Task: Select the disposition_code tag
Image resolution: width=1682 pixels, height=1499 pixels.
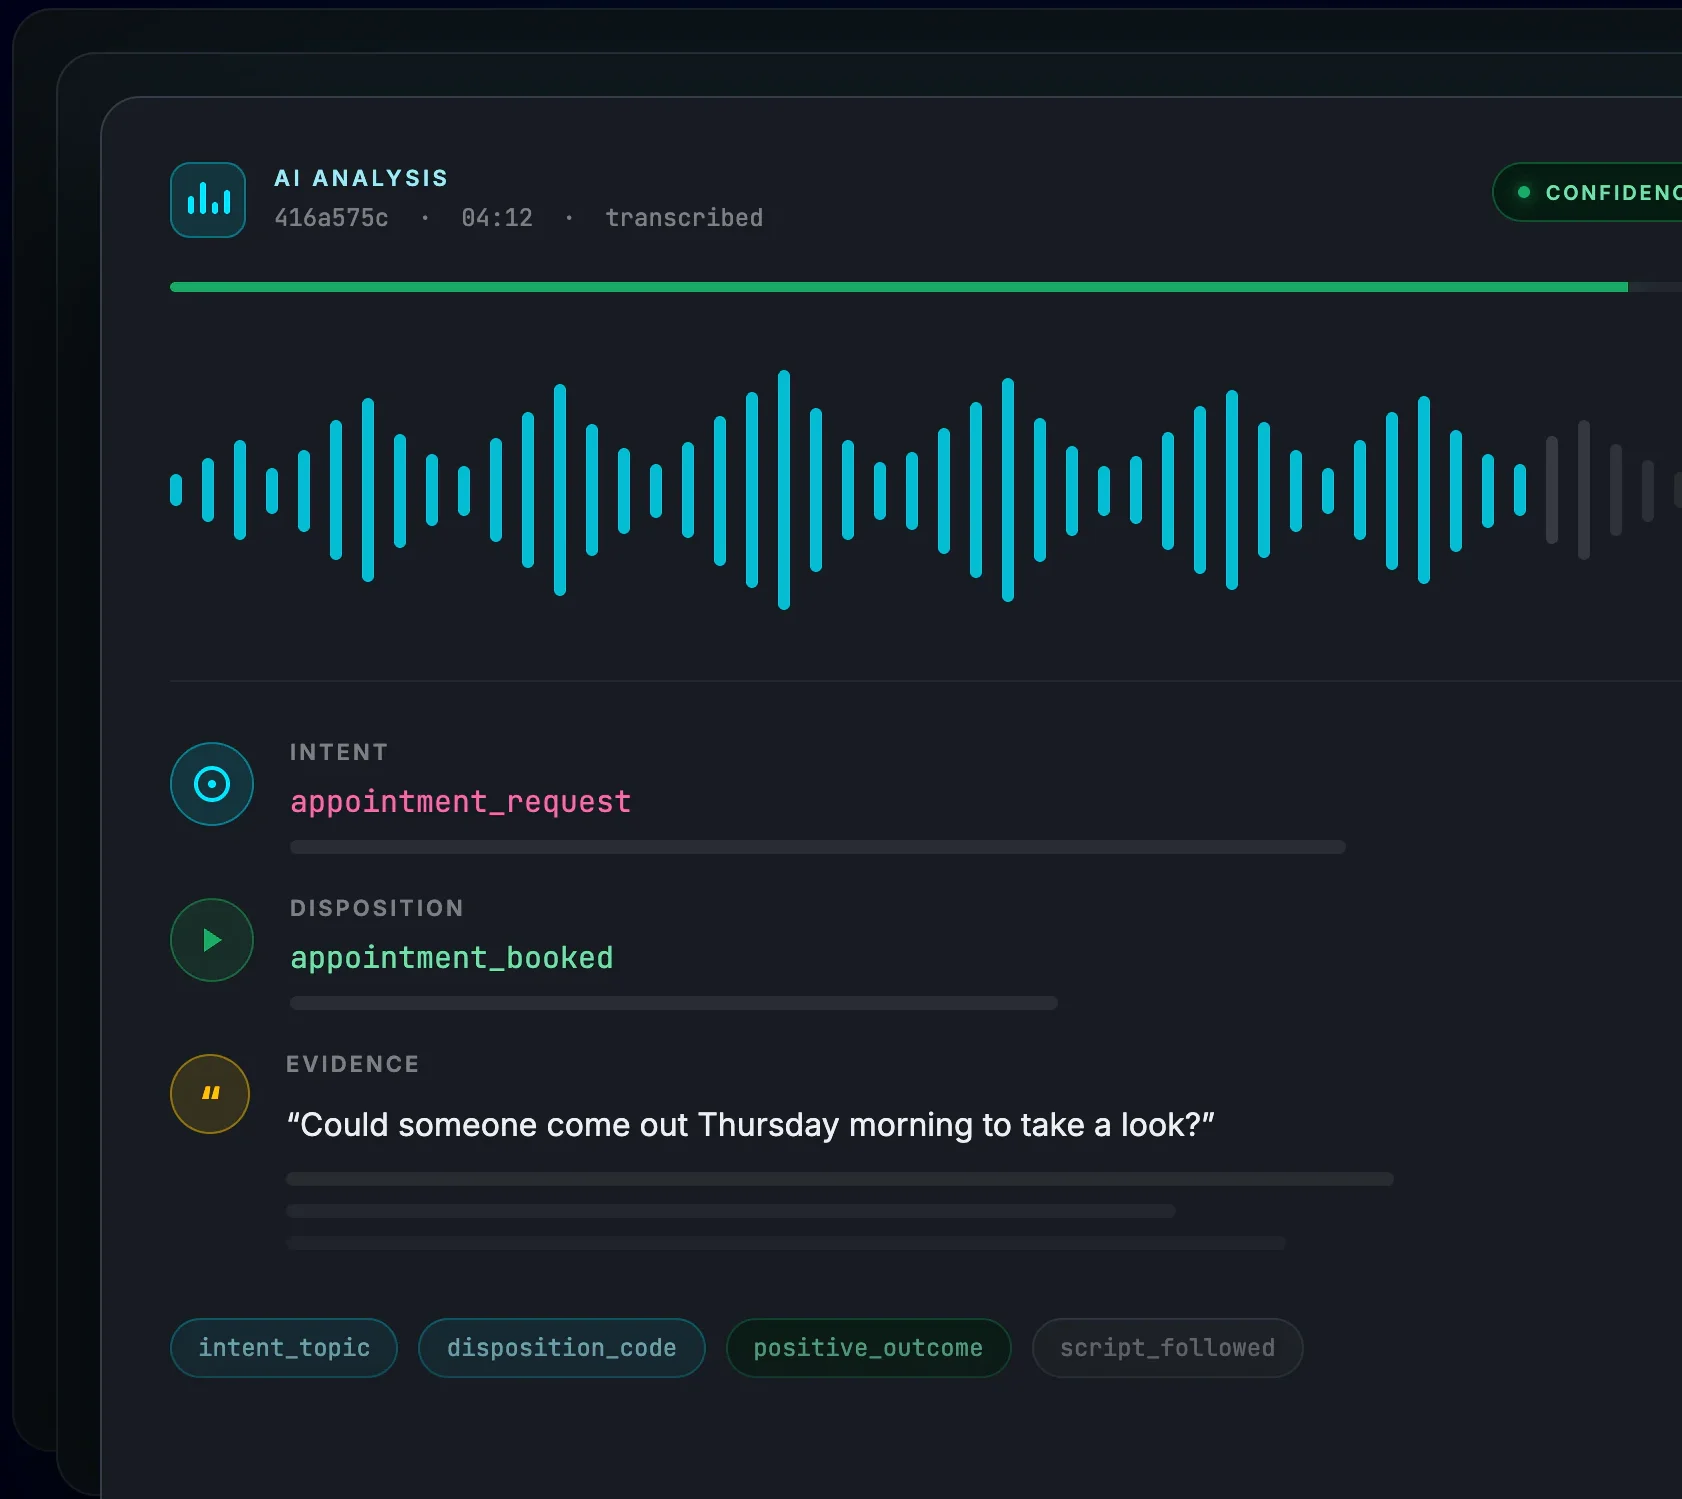Action: [562, 1348]
